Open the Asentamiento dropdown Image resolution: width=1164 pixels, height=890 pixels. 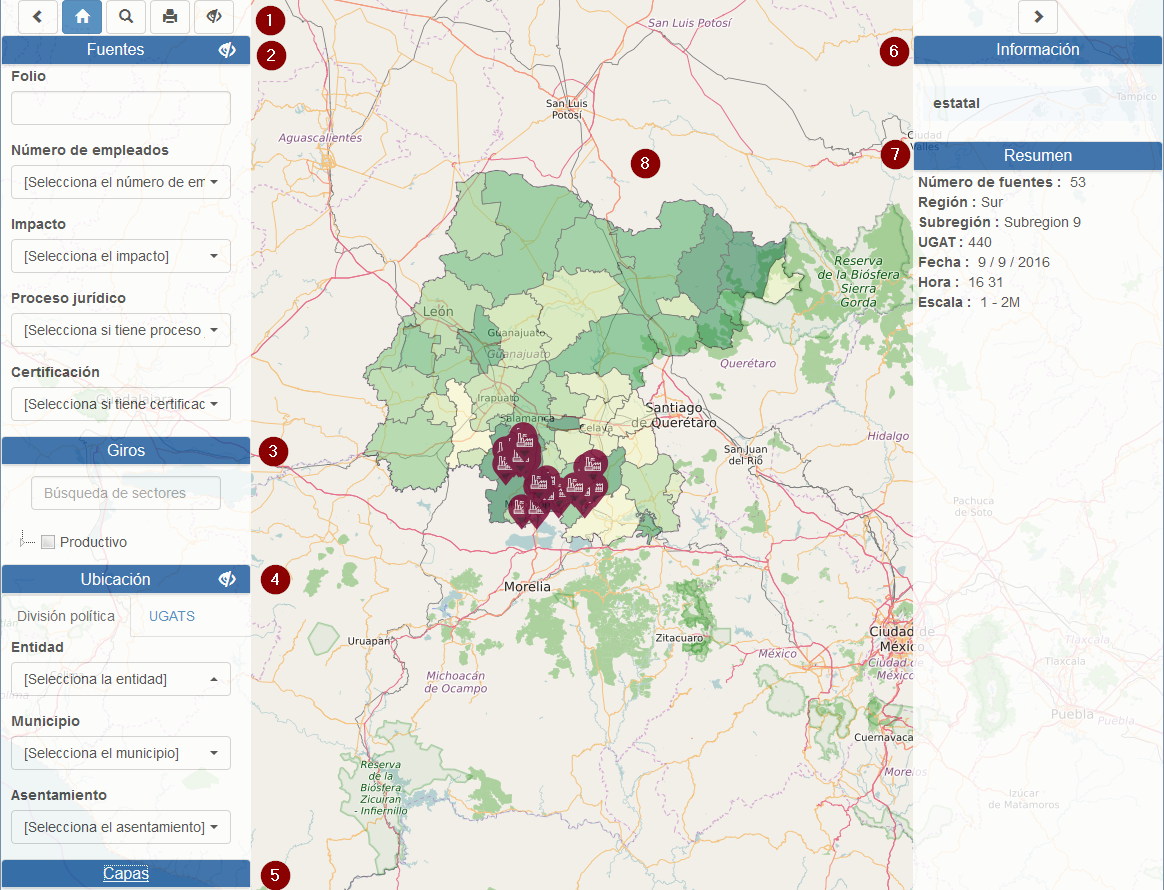(121, 827)
